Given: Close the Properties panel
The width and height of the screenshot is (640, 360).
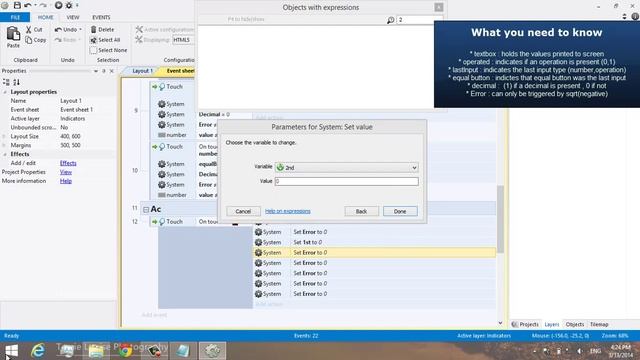Looking at the screenshot, I should (112, 71).
